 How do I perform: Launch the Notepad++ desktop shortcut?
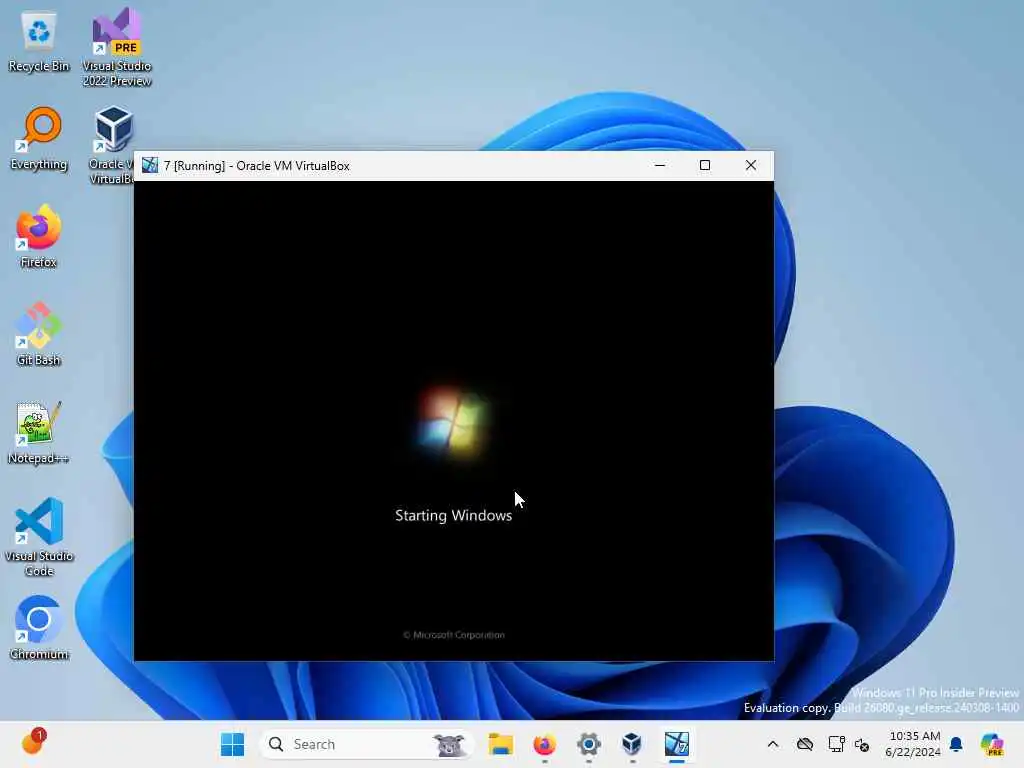pyautogui.click(x=39, y=432)
